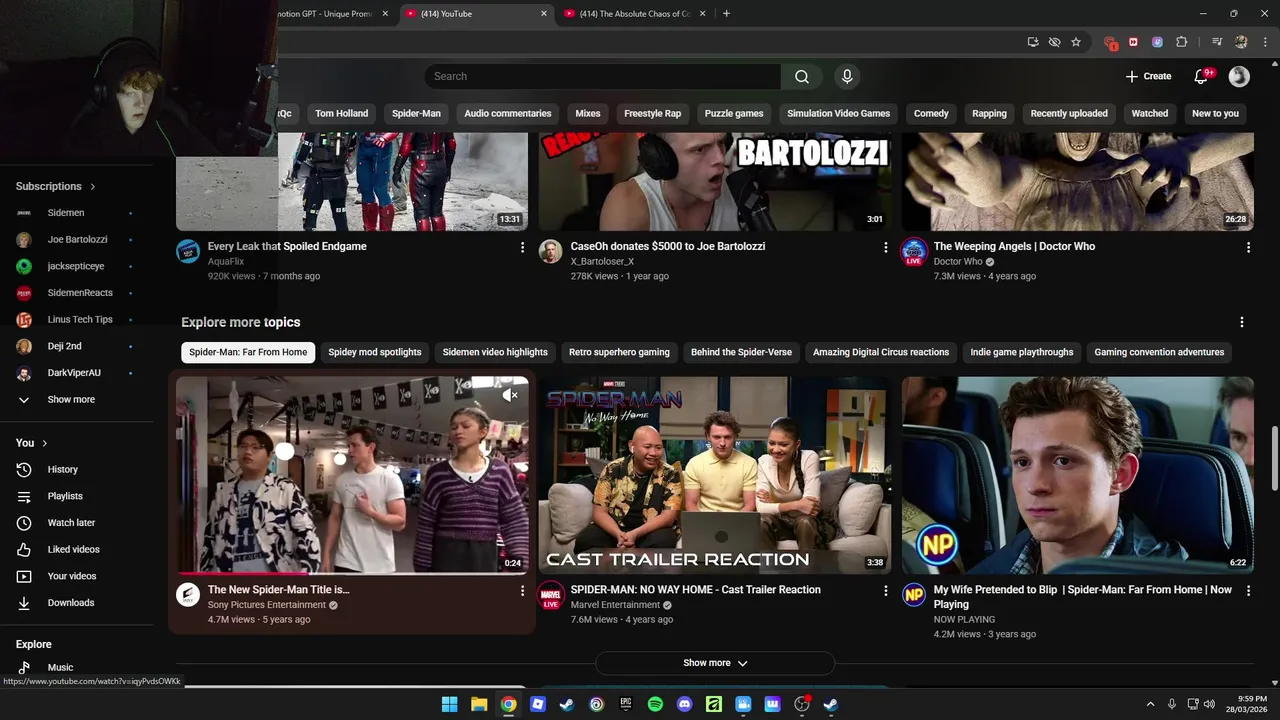Click the search magnifier button
Screen dimensions: 1280x720
pyautogui.click(x=801, y=77)
